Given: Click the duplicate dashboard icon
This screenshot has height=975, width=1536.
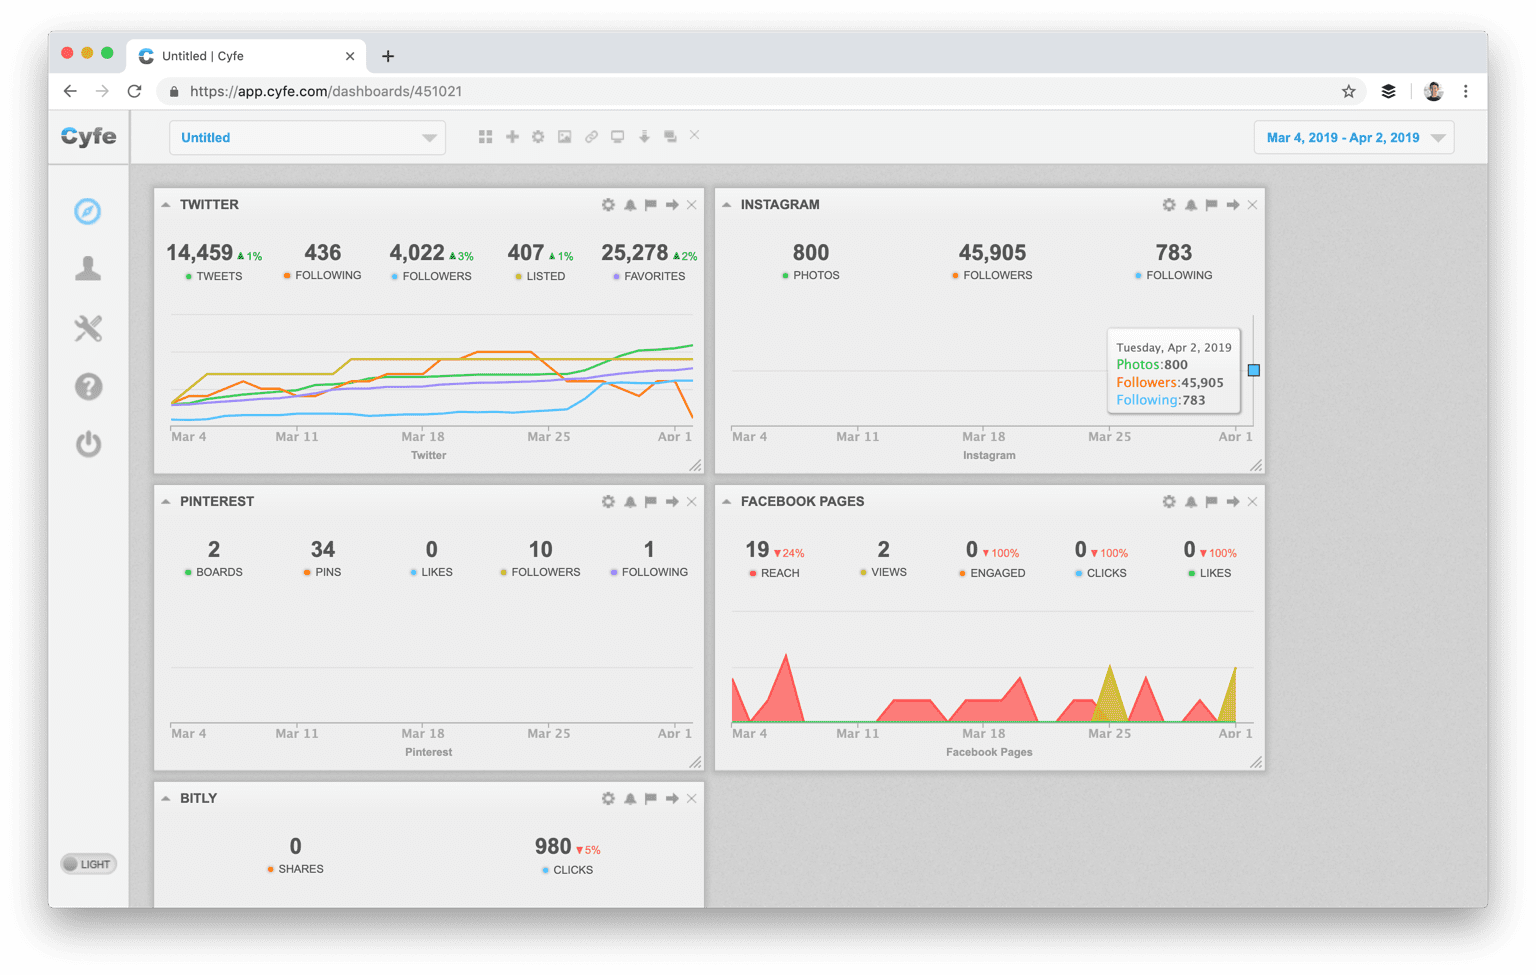Looking at the screenshot, I should click(x=670, y=137).
